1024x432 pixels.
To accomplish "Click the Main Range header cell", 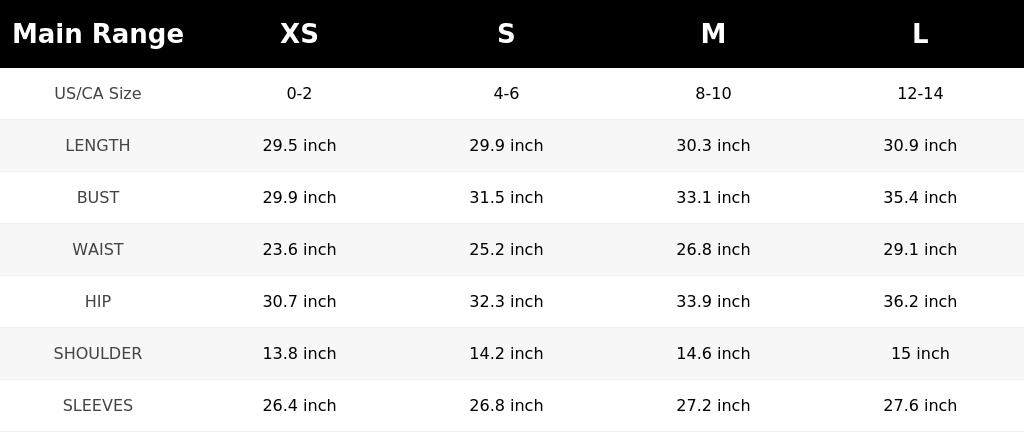I will click(98, 34).
